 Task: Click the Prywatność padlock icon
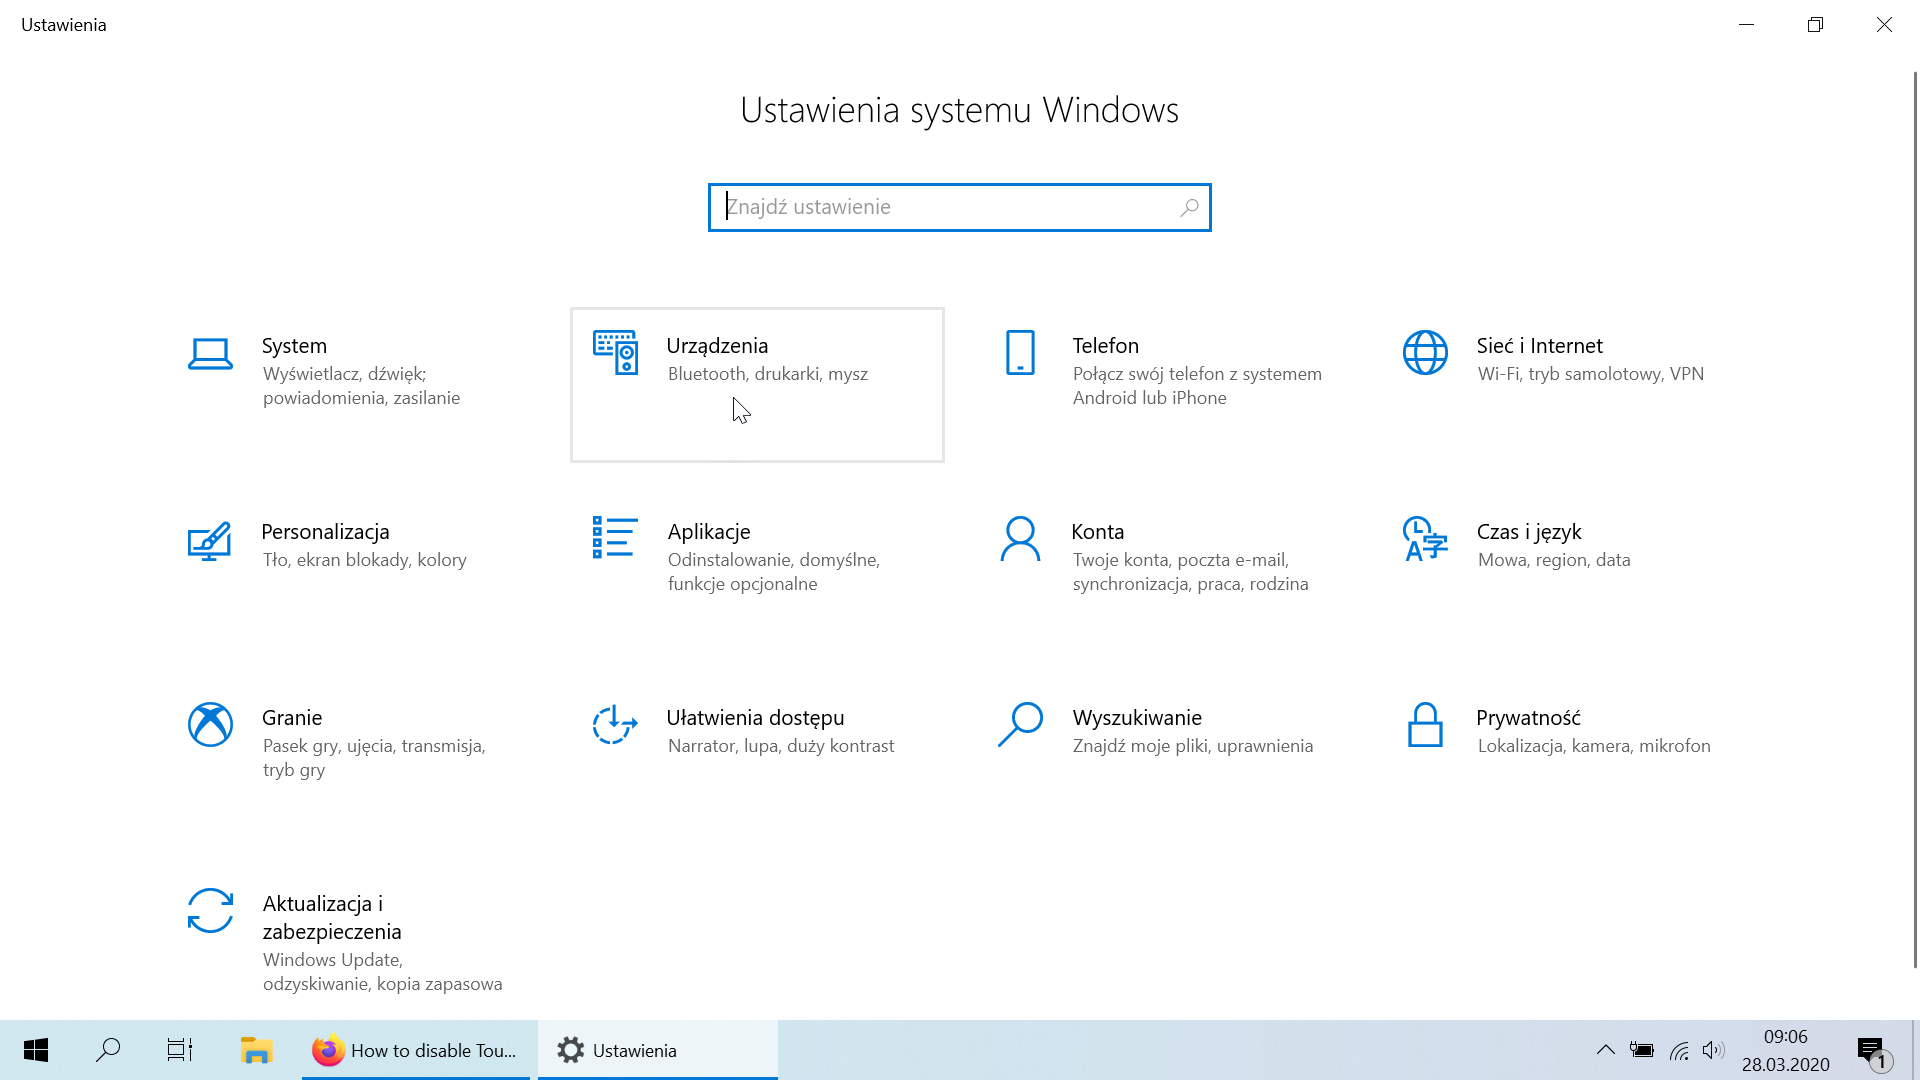(x=1425, y=725)
